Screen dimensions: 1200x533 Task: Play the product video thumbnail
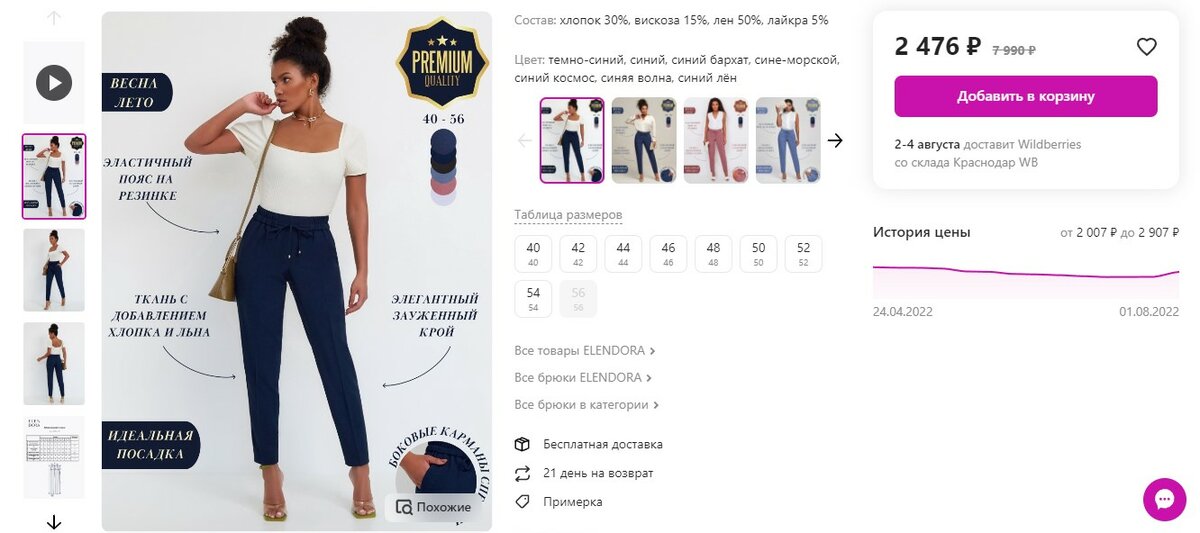coord(54,81)
